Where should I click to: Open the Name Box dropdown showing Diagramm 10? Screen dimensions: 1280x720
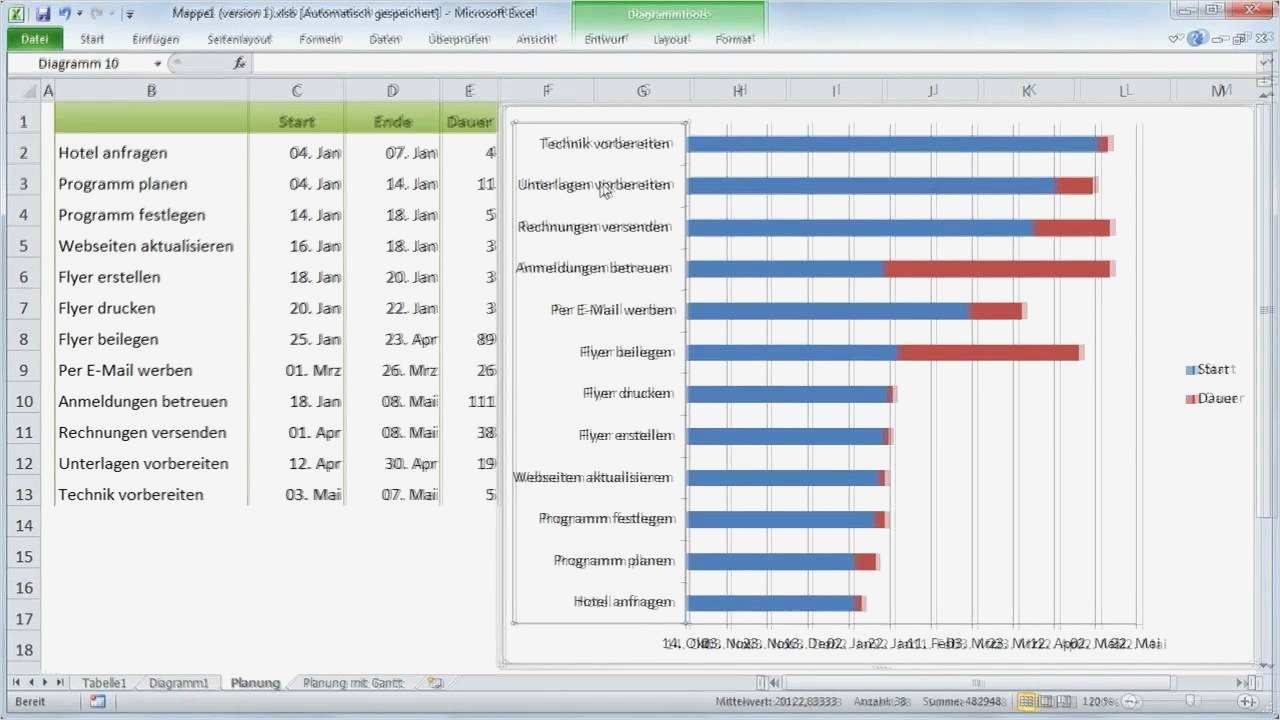(156, 63)
